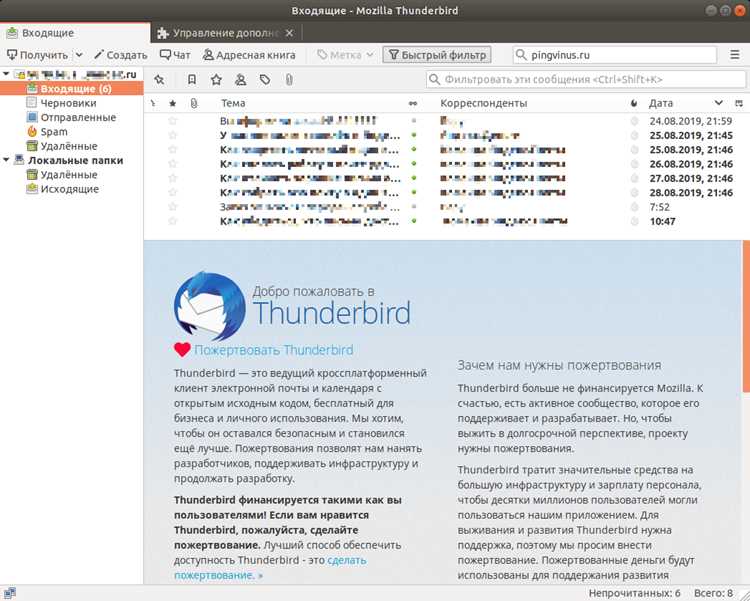Screen dimensions: 750x601
Task: Collapse Локальные папки tree
Action: click(6, 160)
